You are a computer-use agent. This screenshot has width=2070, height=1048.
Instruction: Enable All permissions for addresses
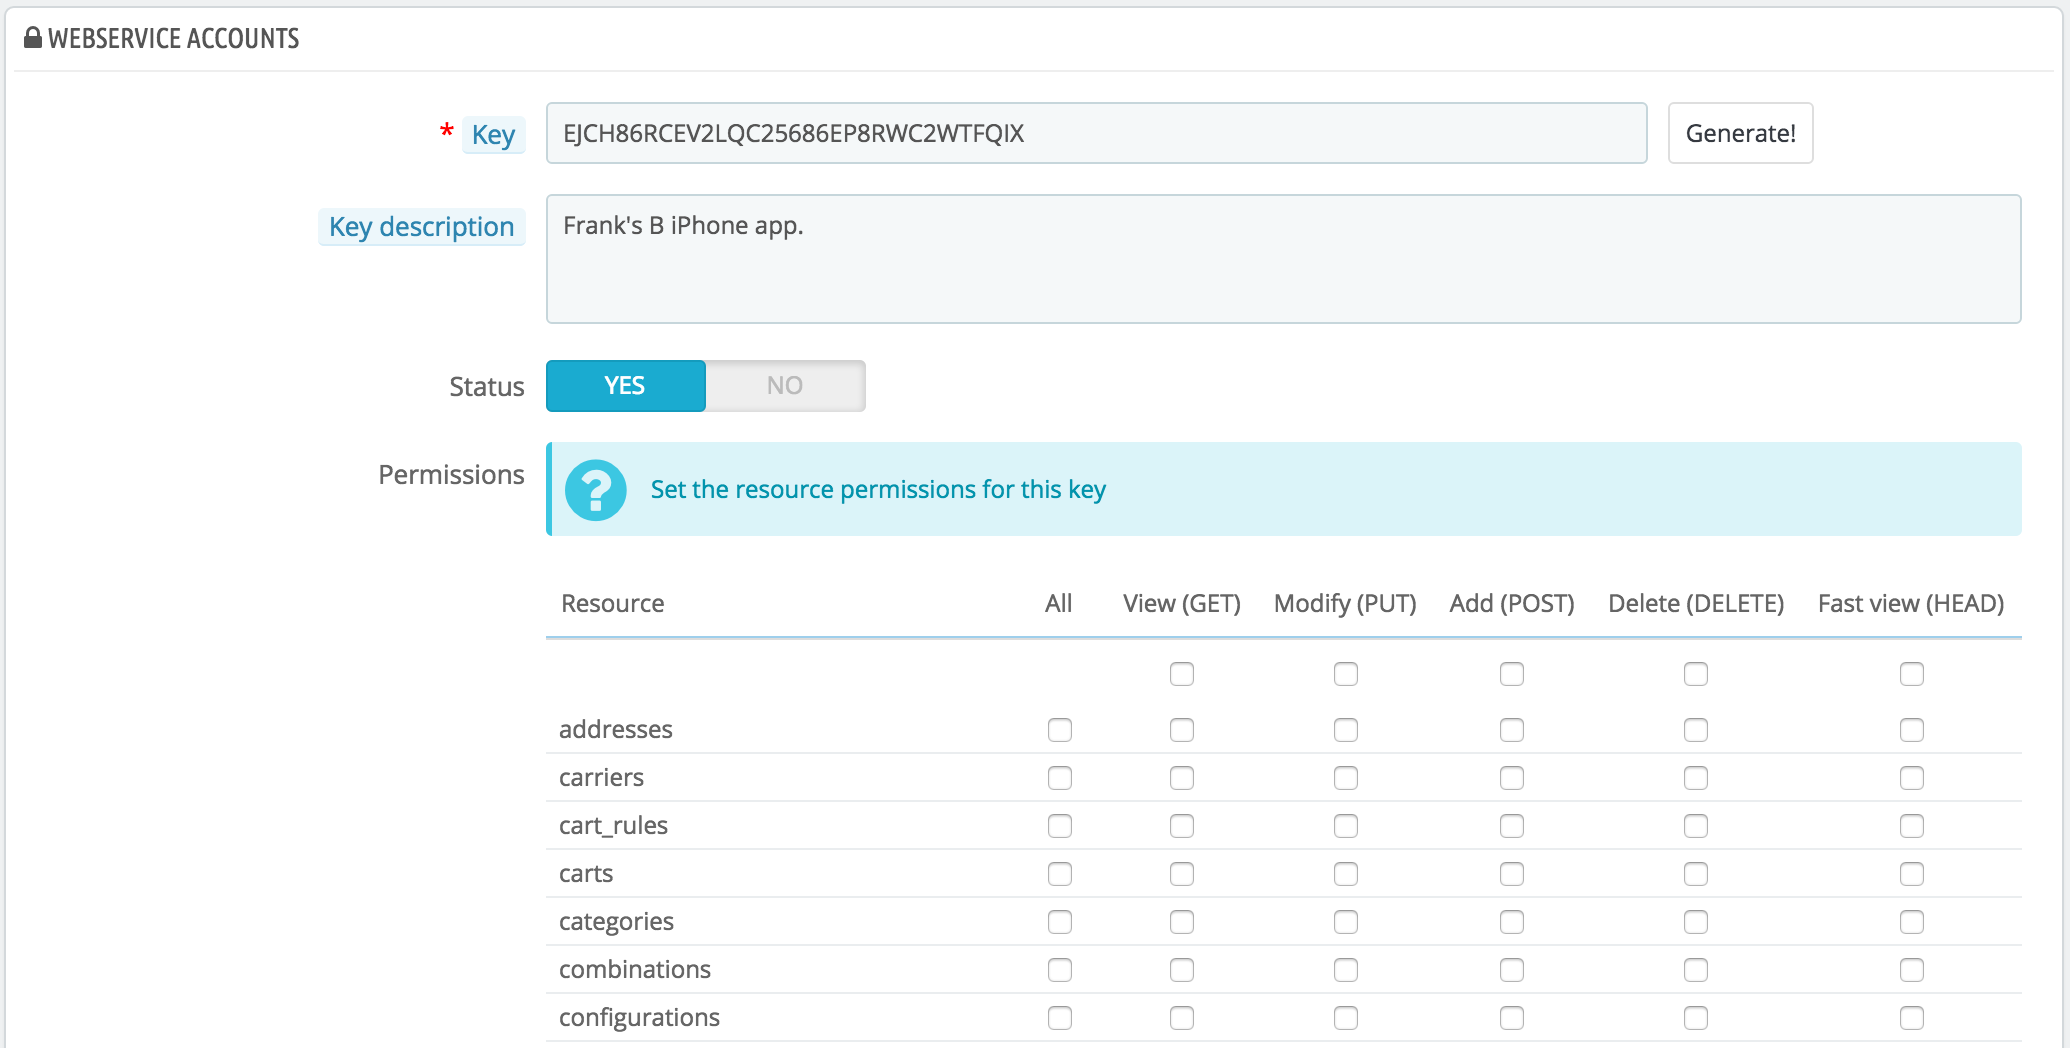(1060, 730)
